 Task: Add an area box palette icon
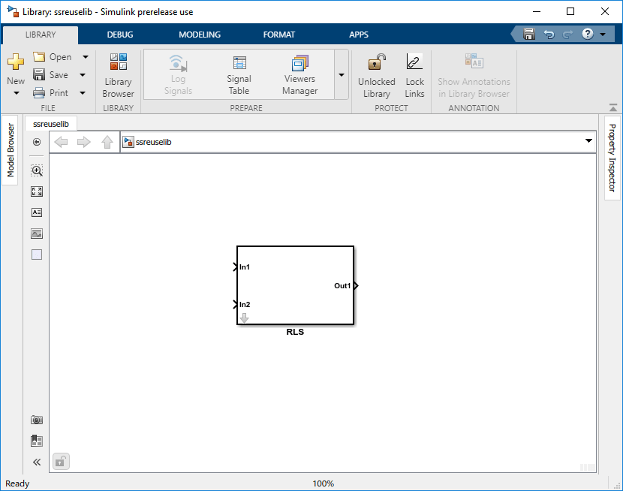(37, 255)
